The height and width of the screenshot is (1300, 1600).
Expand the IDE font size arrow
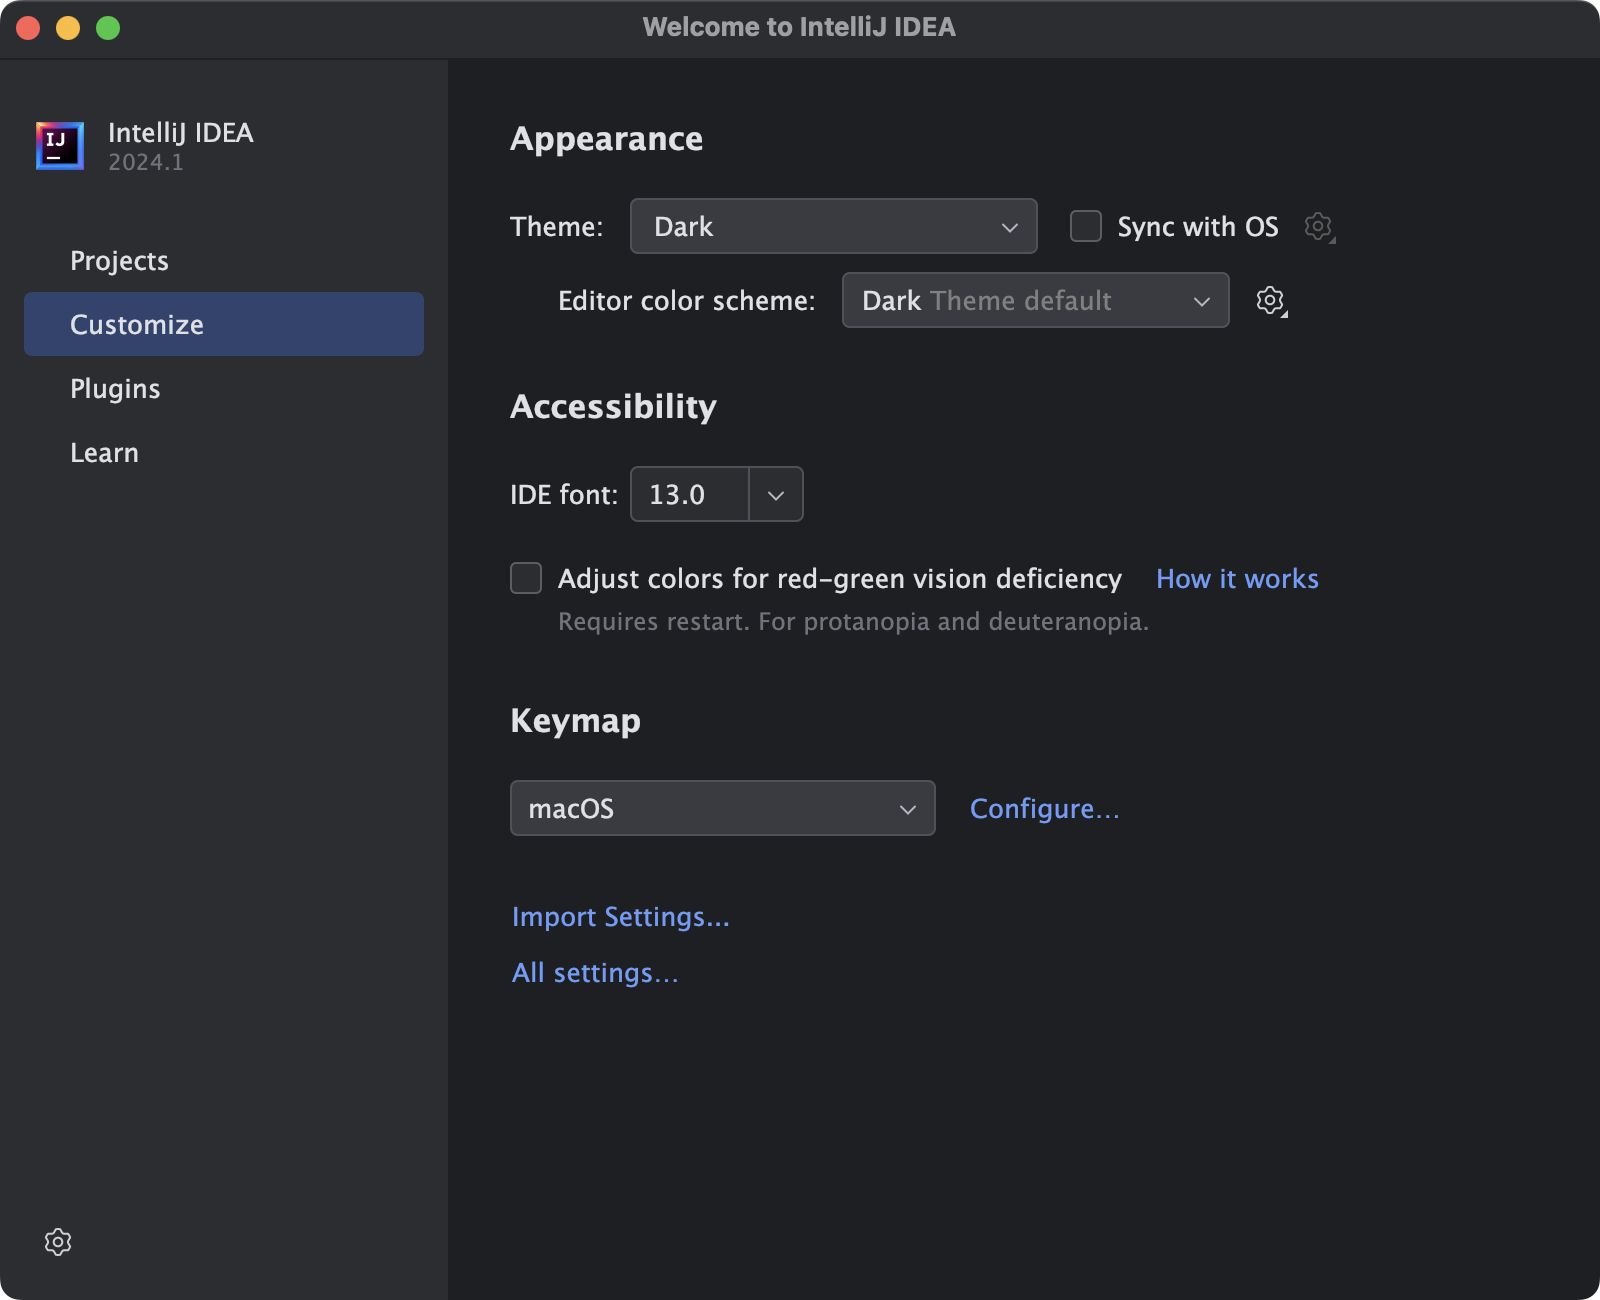pos(776,494)
